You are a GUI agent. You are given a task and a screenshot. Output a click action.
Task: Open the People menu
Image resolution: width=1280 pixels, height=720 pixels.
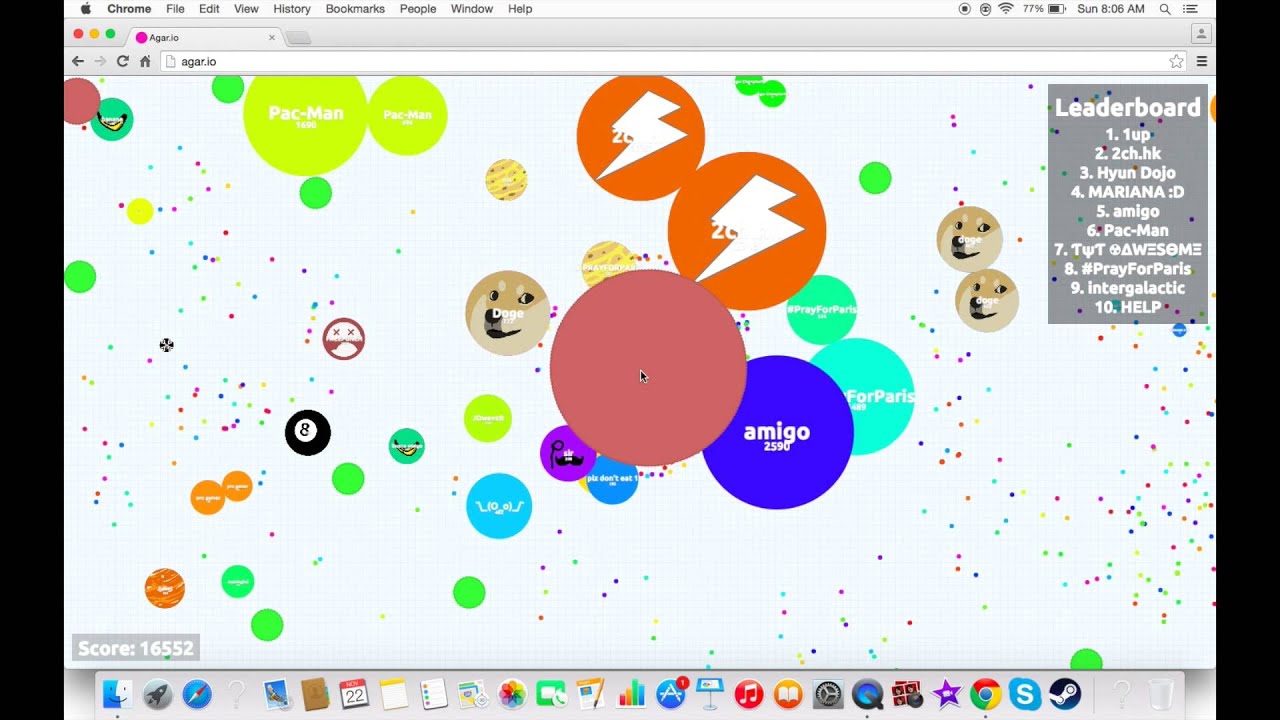[418, 9]
